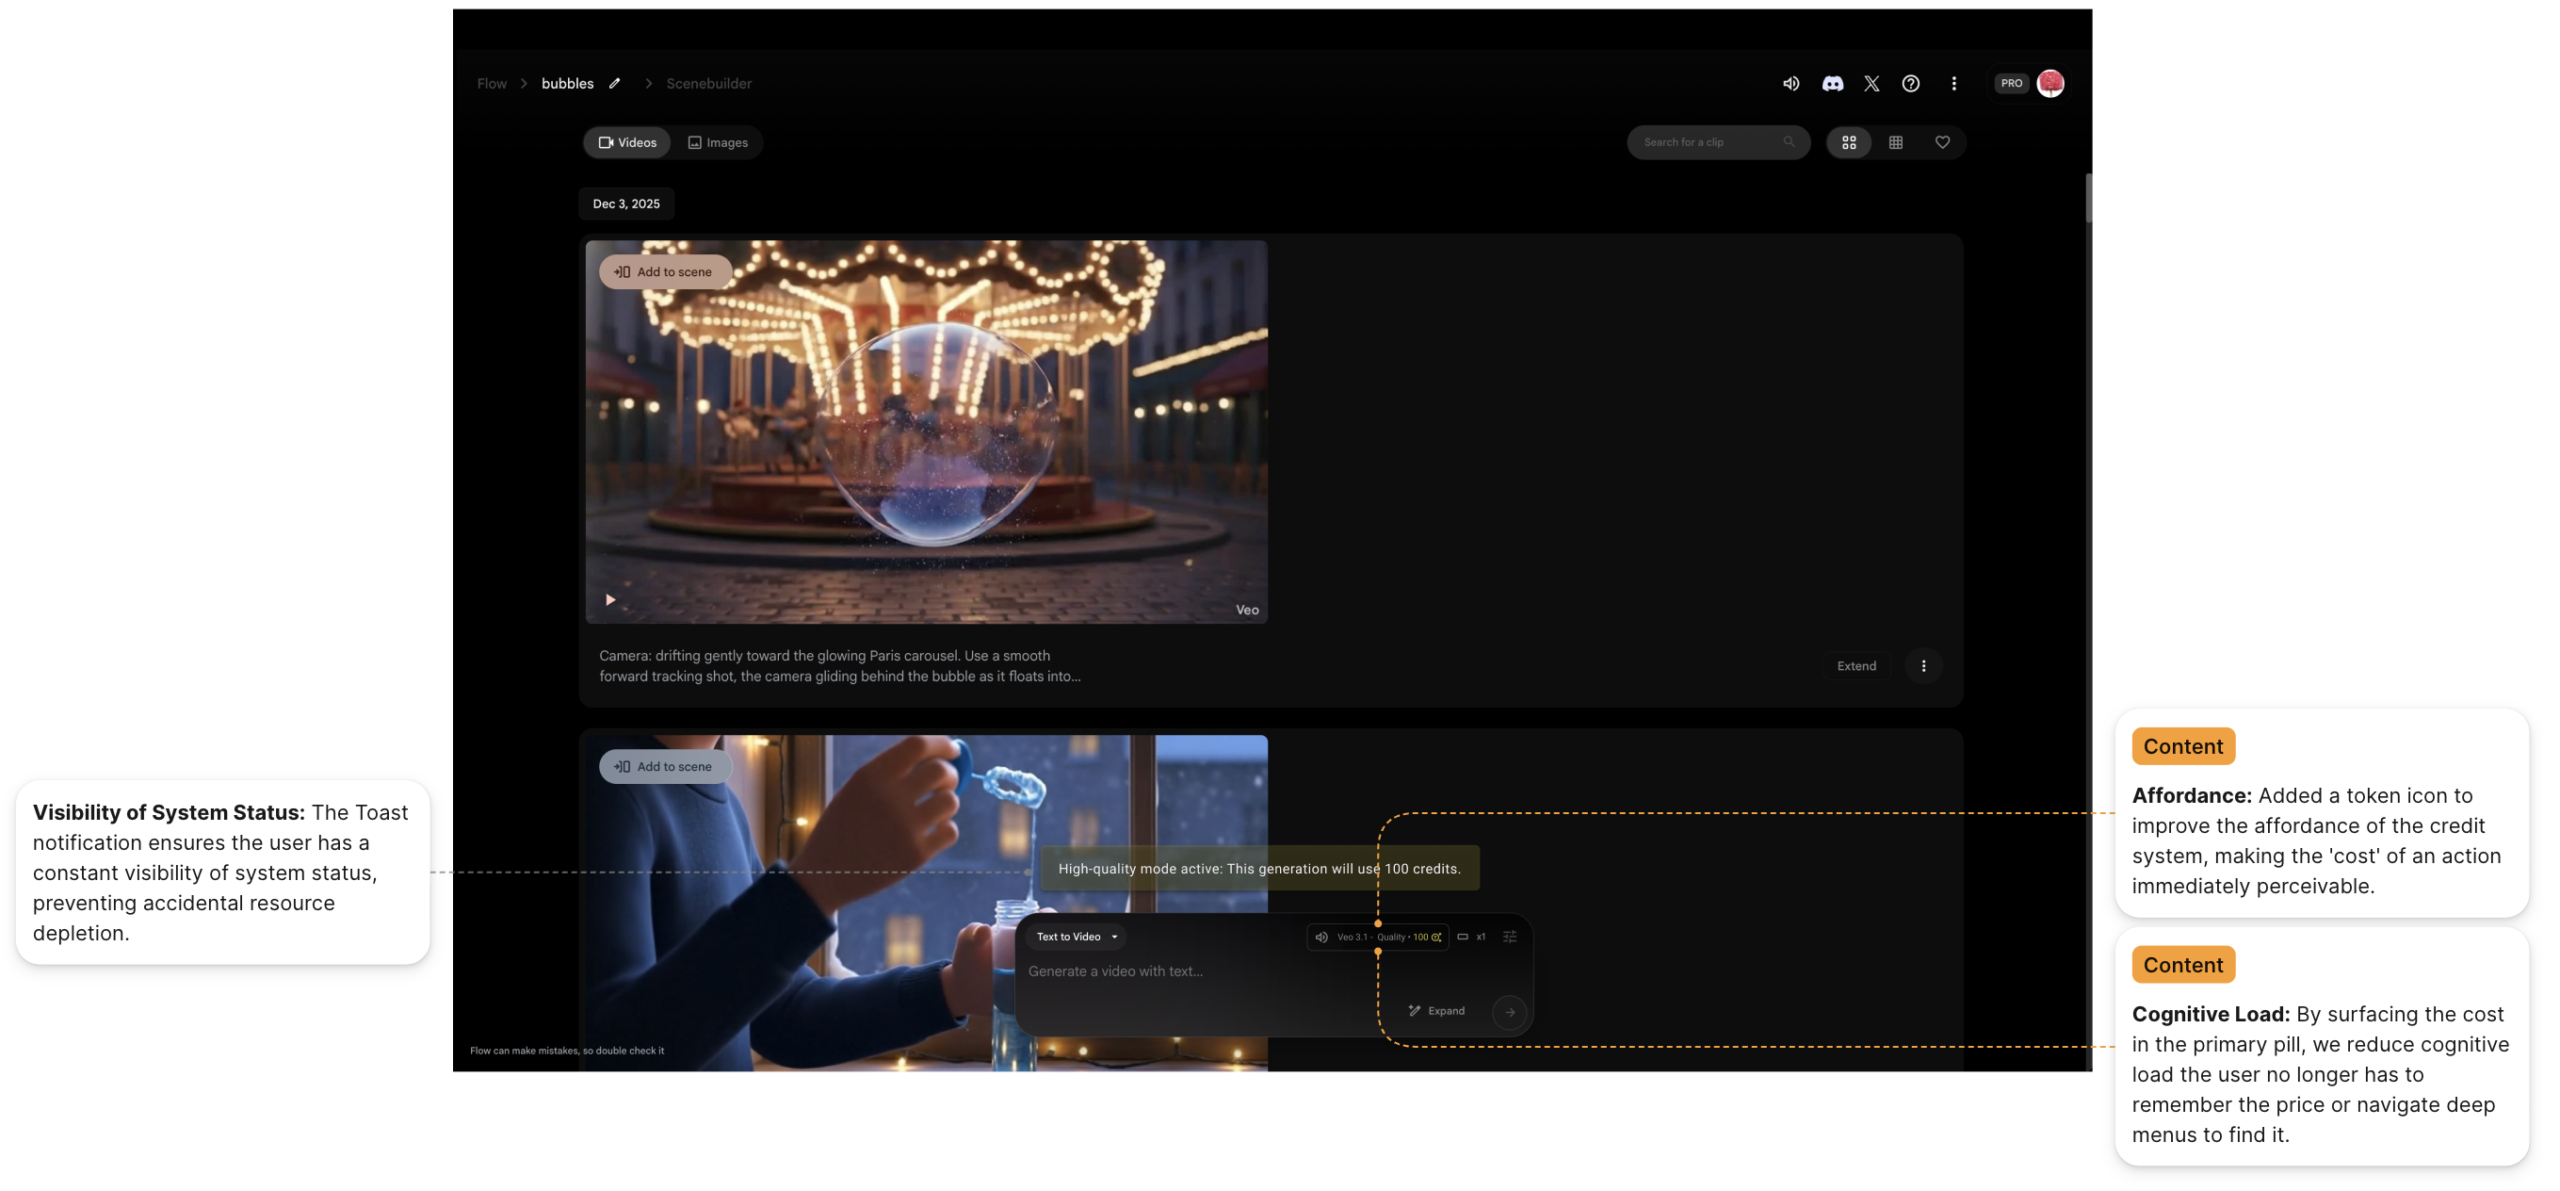Mute sound via top bar speaker icon

[1790, 84]
